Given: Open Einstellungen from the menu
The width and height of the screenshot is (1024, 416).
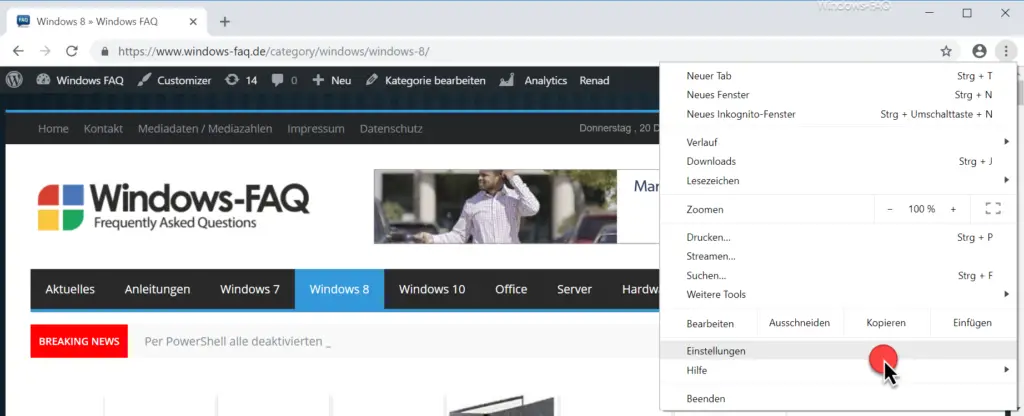Looking at the screenshot, I should (x=839, y=351).
